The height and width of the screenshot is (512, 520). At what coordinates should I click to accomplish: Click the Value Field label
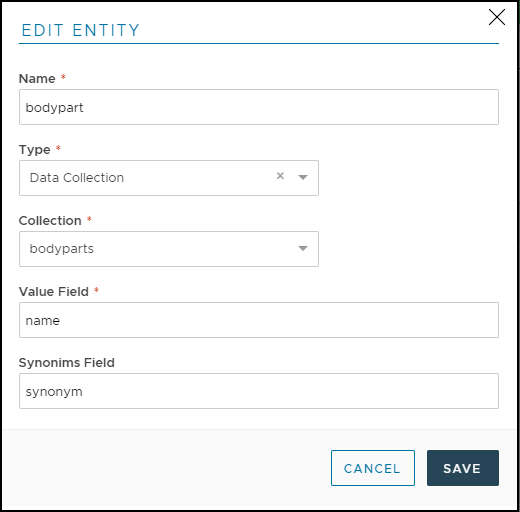(x=54, y=292)
